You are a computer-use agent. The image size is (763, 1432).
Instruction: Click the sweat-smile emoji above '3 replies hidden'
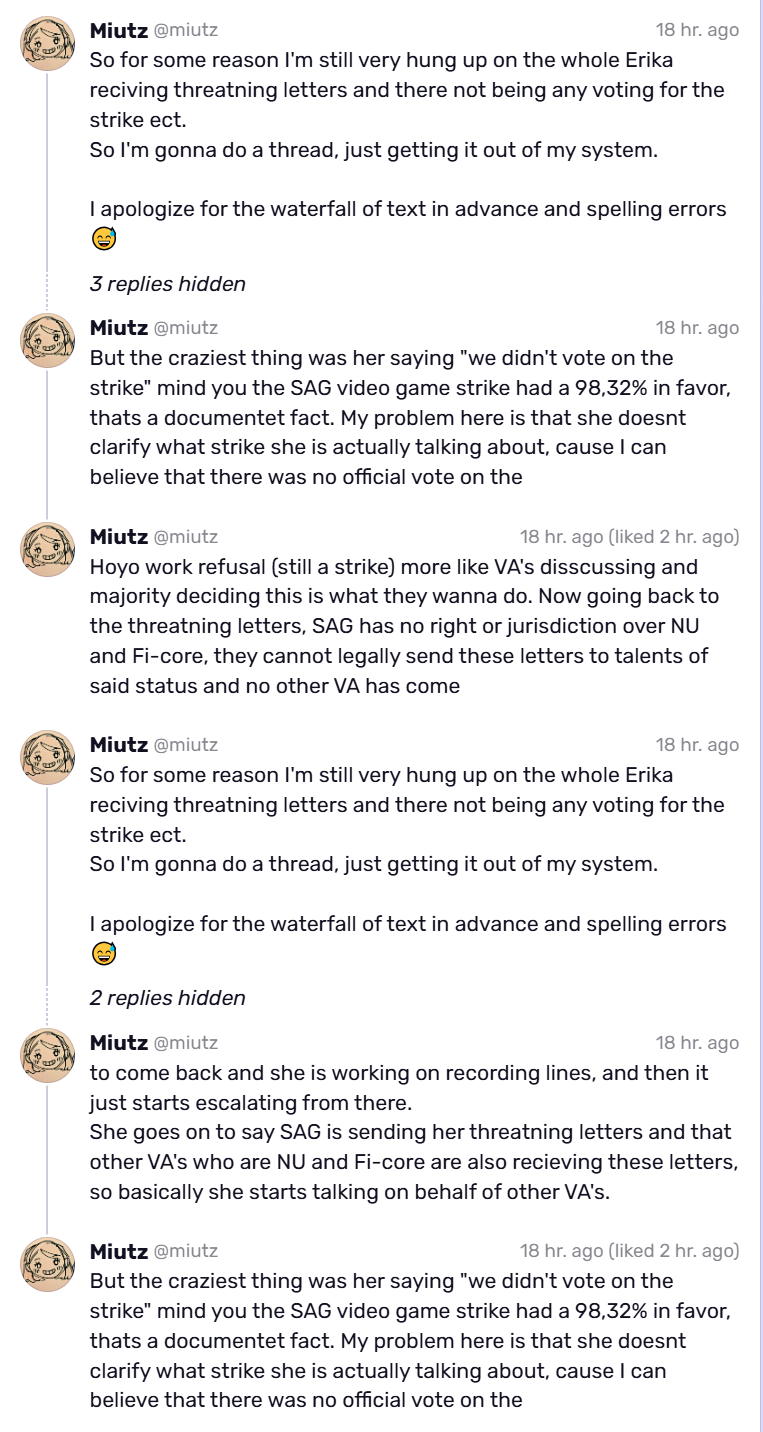pos(103,238)
